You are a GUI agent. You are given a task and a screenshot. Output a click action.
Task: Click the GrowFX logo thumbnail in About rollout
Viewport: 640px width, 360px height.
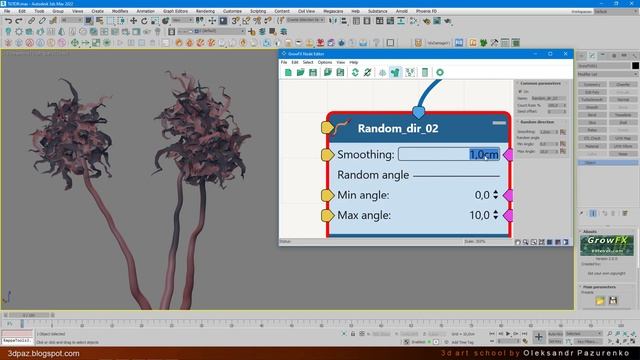(607, 245)
